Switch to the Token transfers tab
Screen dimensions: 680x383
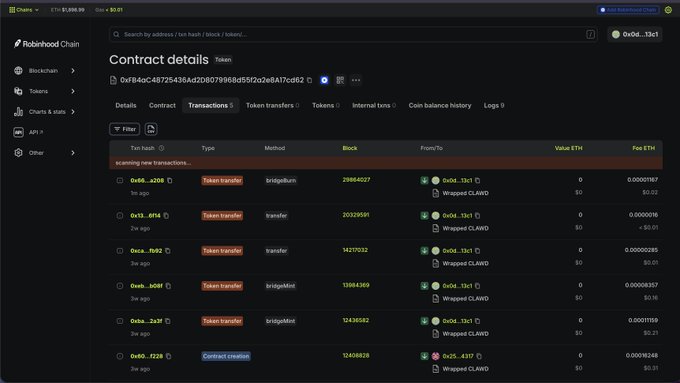point(272,105)
